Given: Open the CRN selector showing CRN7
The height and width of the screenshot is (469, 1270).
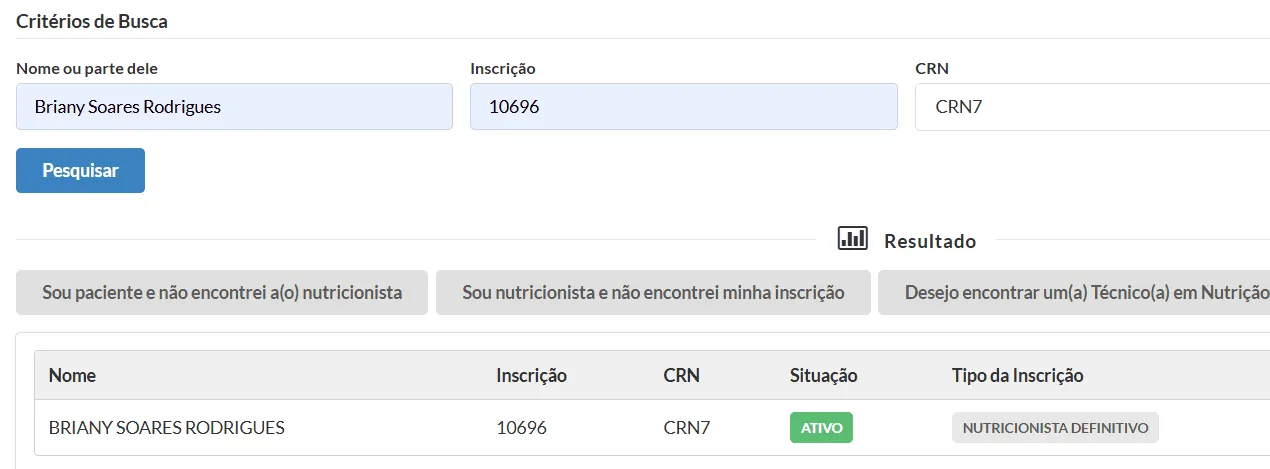Looking at the screenshot, I should pyautogui.click(x=1090, y=107).
